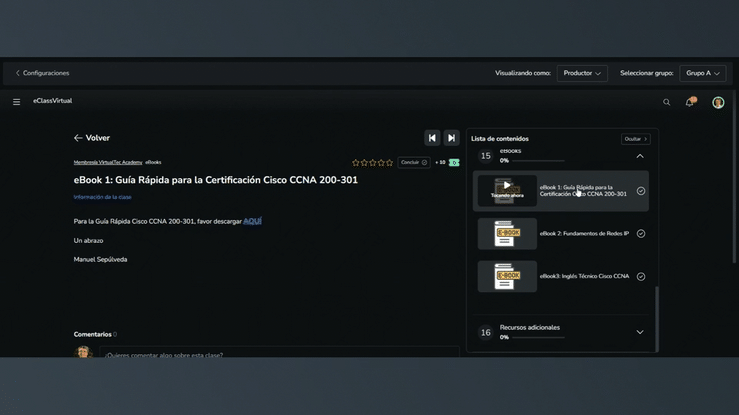Viewport: 739px width, 415px height.
Task: Click the commenter avatar next to input
Action: point(83,352)
